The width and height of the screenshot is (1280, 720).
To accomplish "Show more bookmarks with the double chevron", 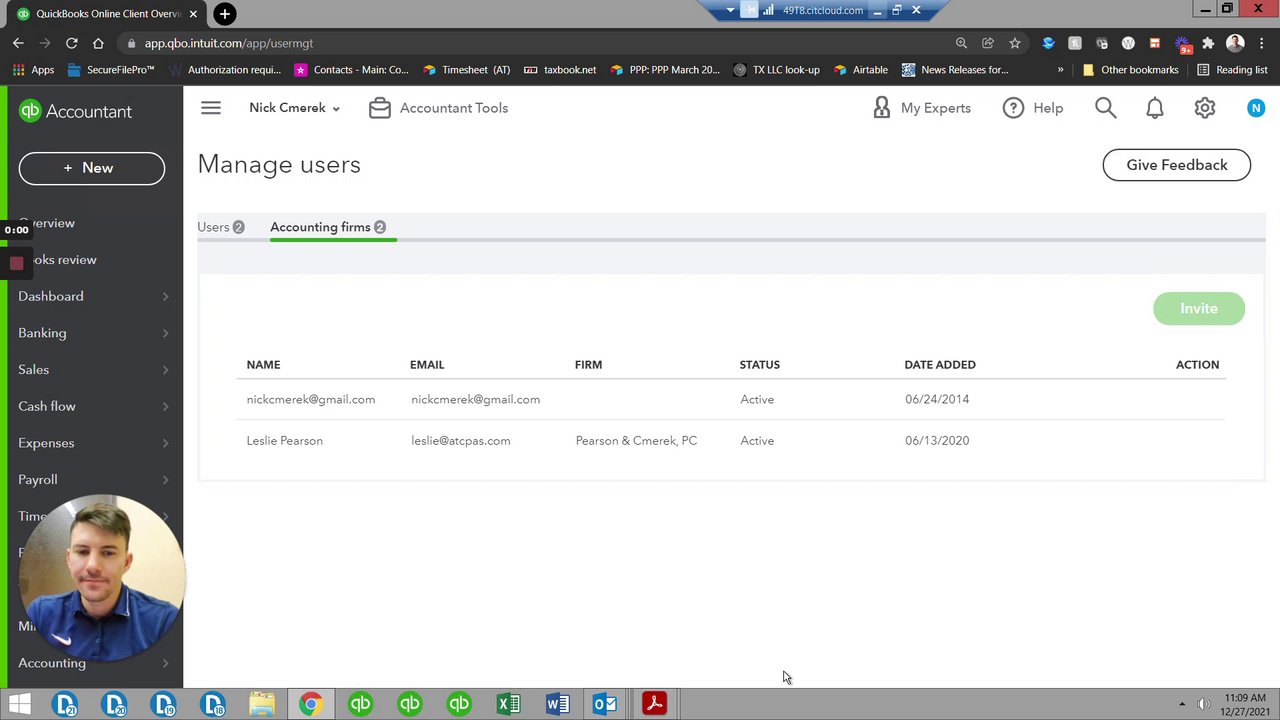I will pyautogui.click(x=1060, y=70).
